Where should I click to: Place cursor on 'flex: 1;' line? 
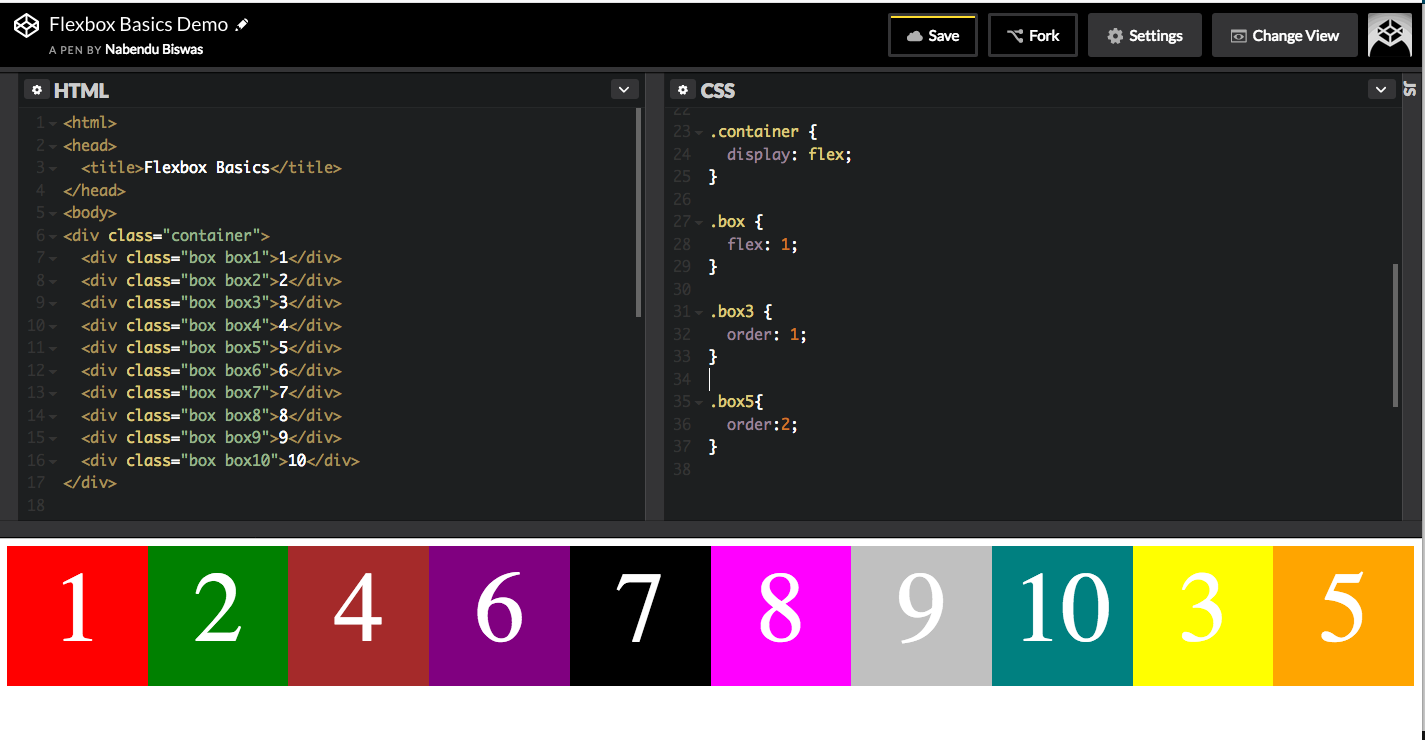coord(762,244)
